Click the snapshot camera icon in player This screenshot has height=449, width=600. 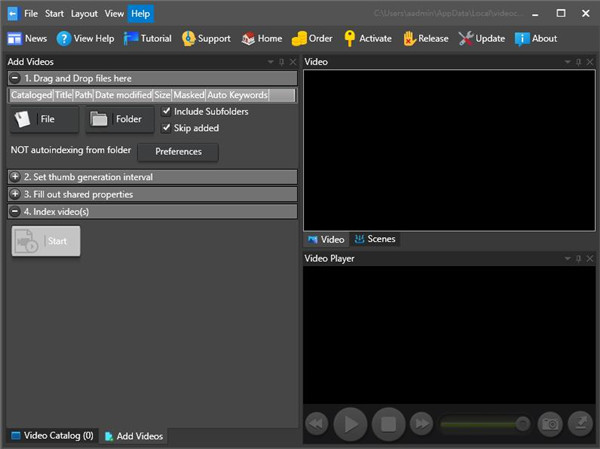[549, 424]
